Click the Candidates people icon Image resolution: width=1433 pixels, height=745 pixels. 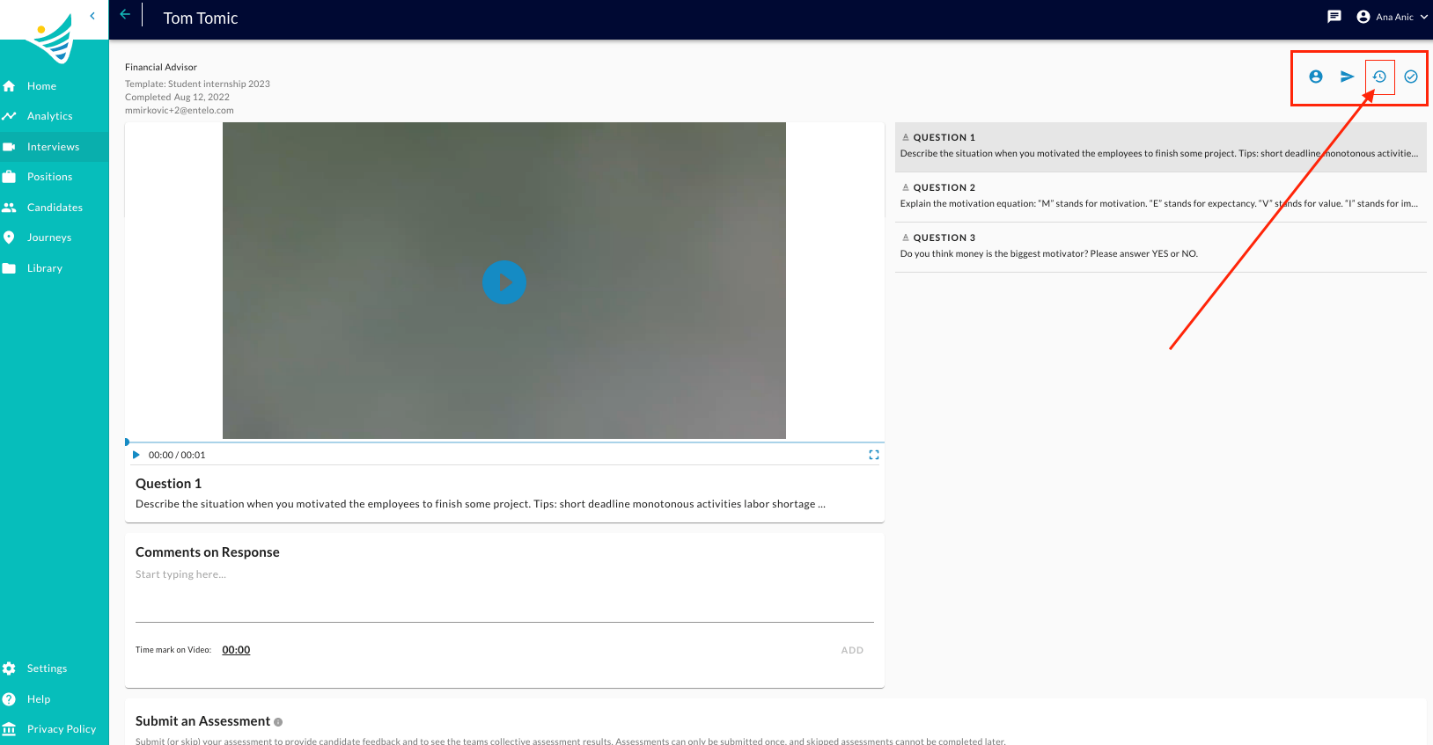coord(9,208)
